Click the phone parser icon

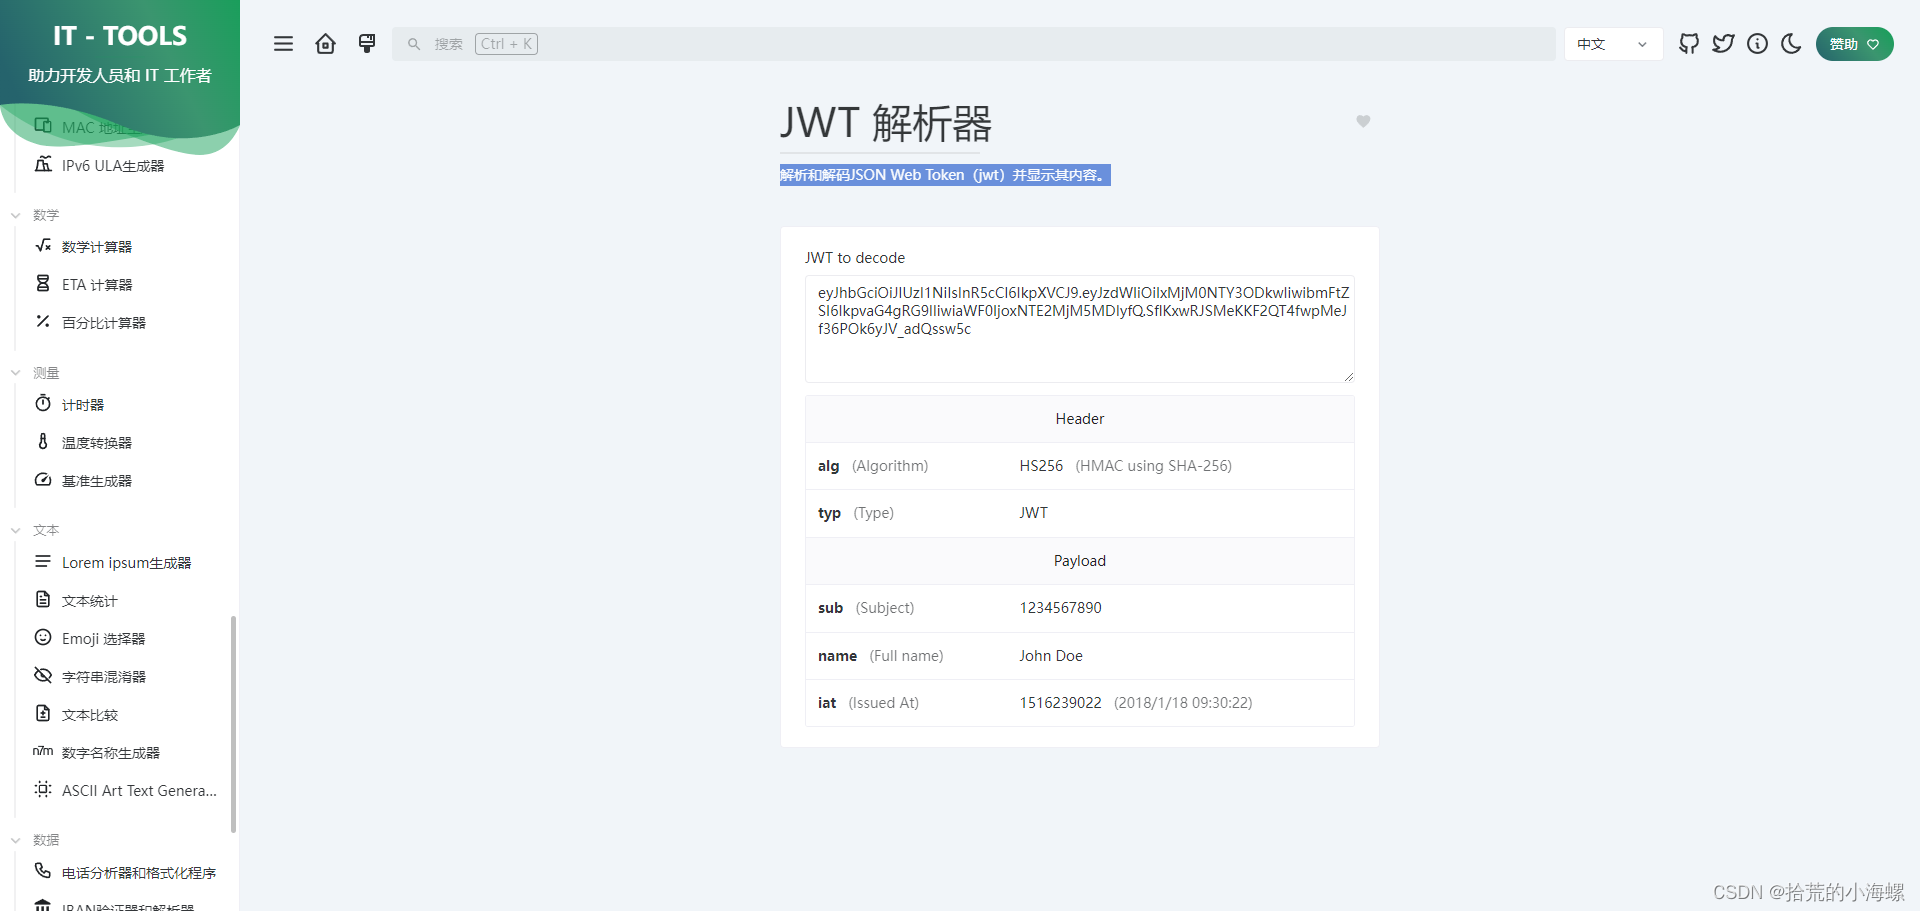[x=43, y=871]
